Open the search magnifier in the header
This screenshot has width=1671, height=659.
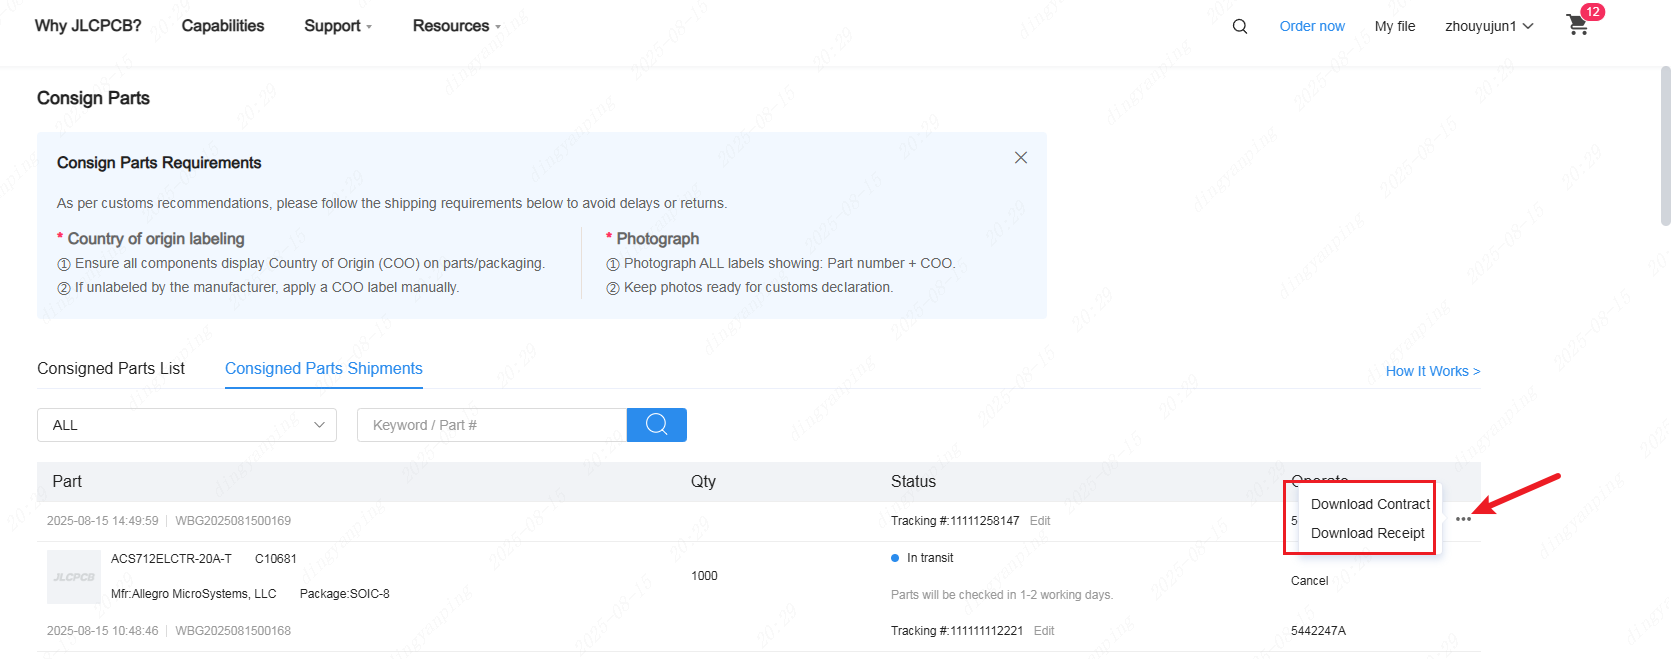1240,26
